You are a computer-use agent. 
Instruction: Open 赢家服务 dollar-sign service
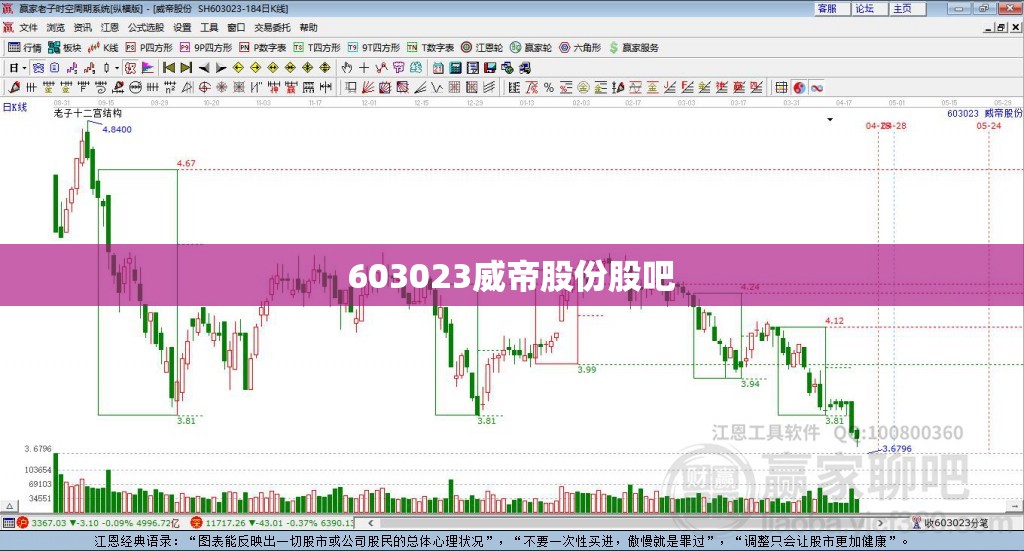(x=634, y=47)
